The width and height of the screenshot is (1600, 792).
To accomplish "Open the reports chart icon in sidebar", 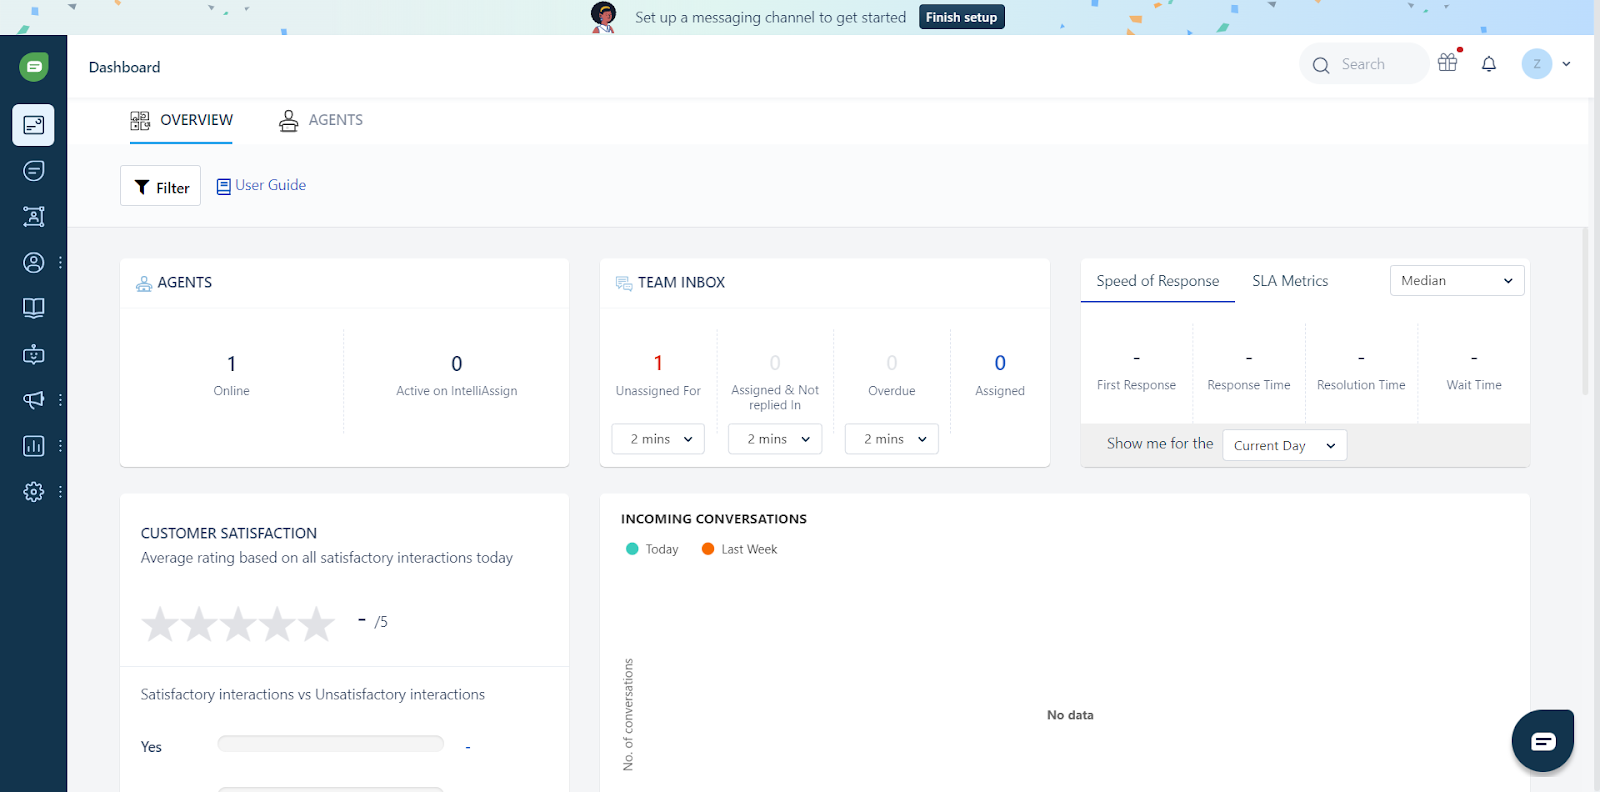I will coord(33,446).
